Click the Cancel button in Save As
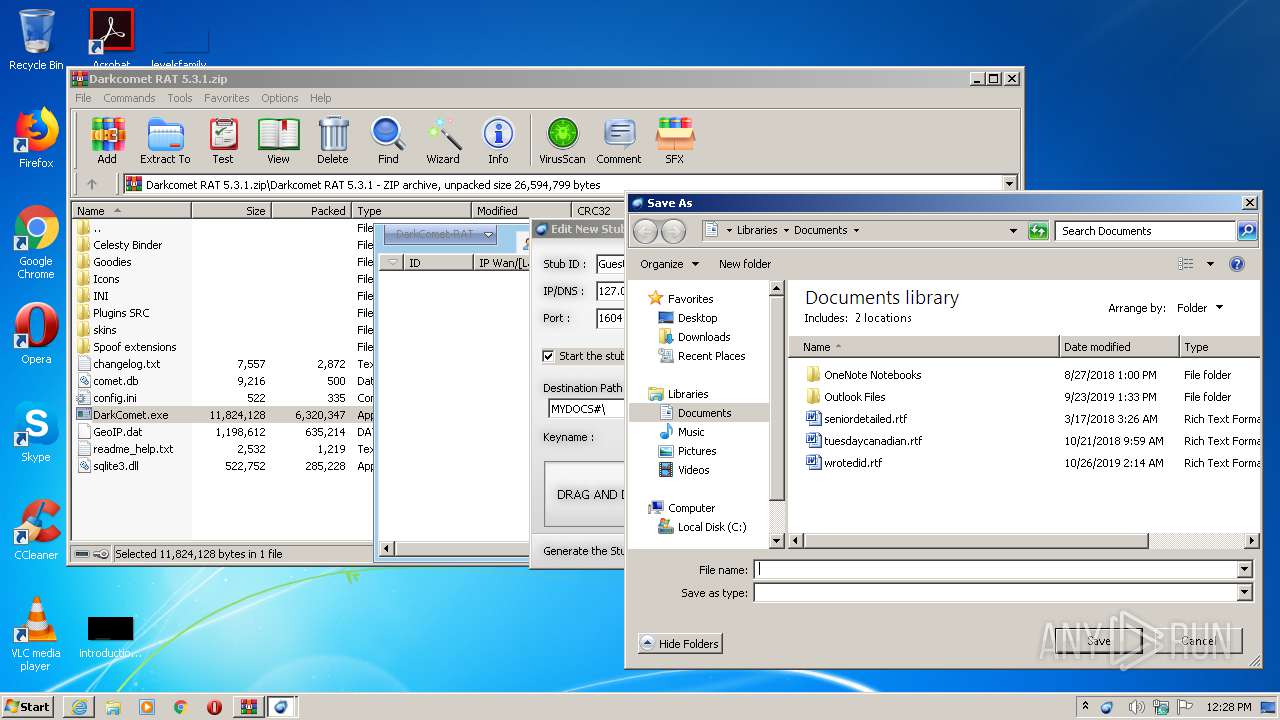1280x720 pixels. click(1198, 641)
